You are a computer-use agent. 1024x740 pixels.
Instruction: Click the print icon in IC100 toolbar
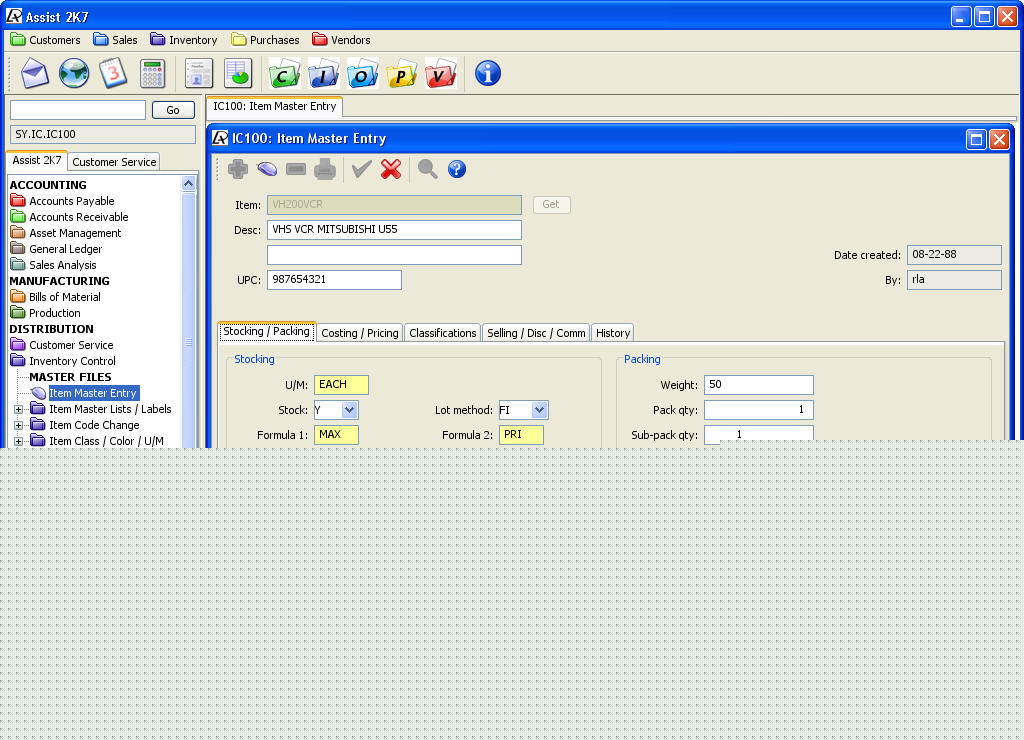point(325,169)
